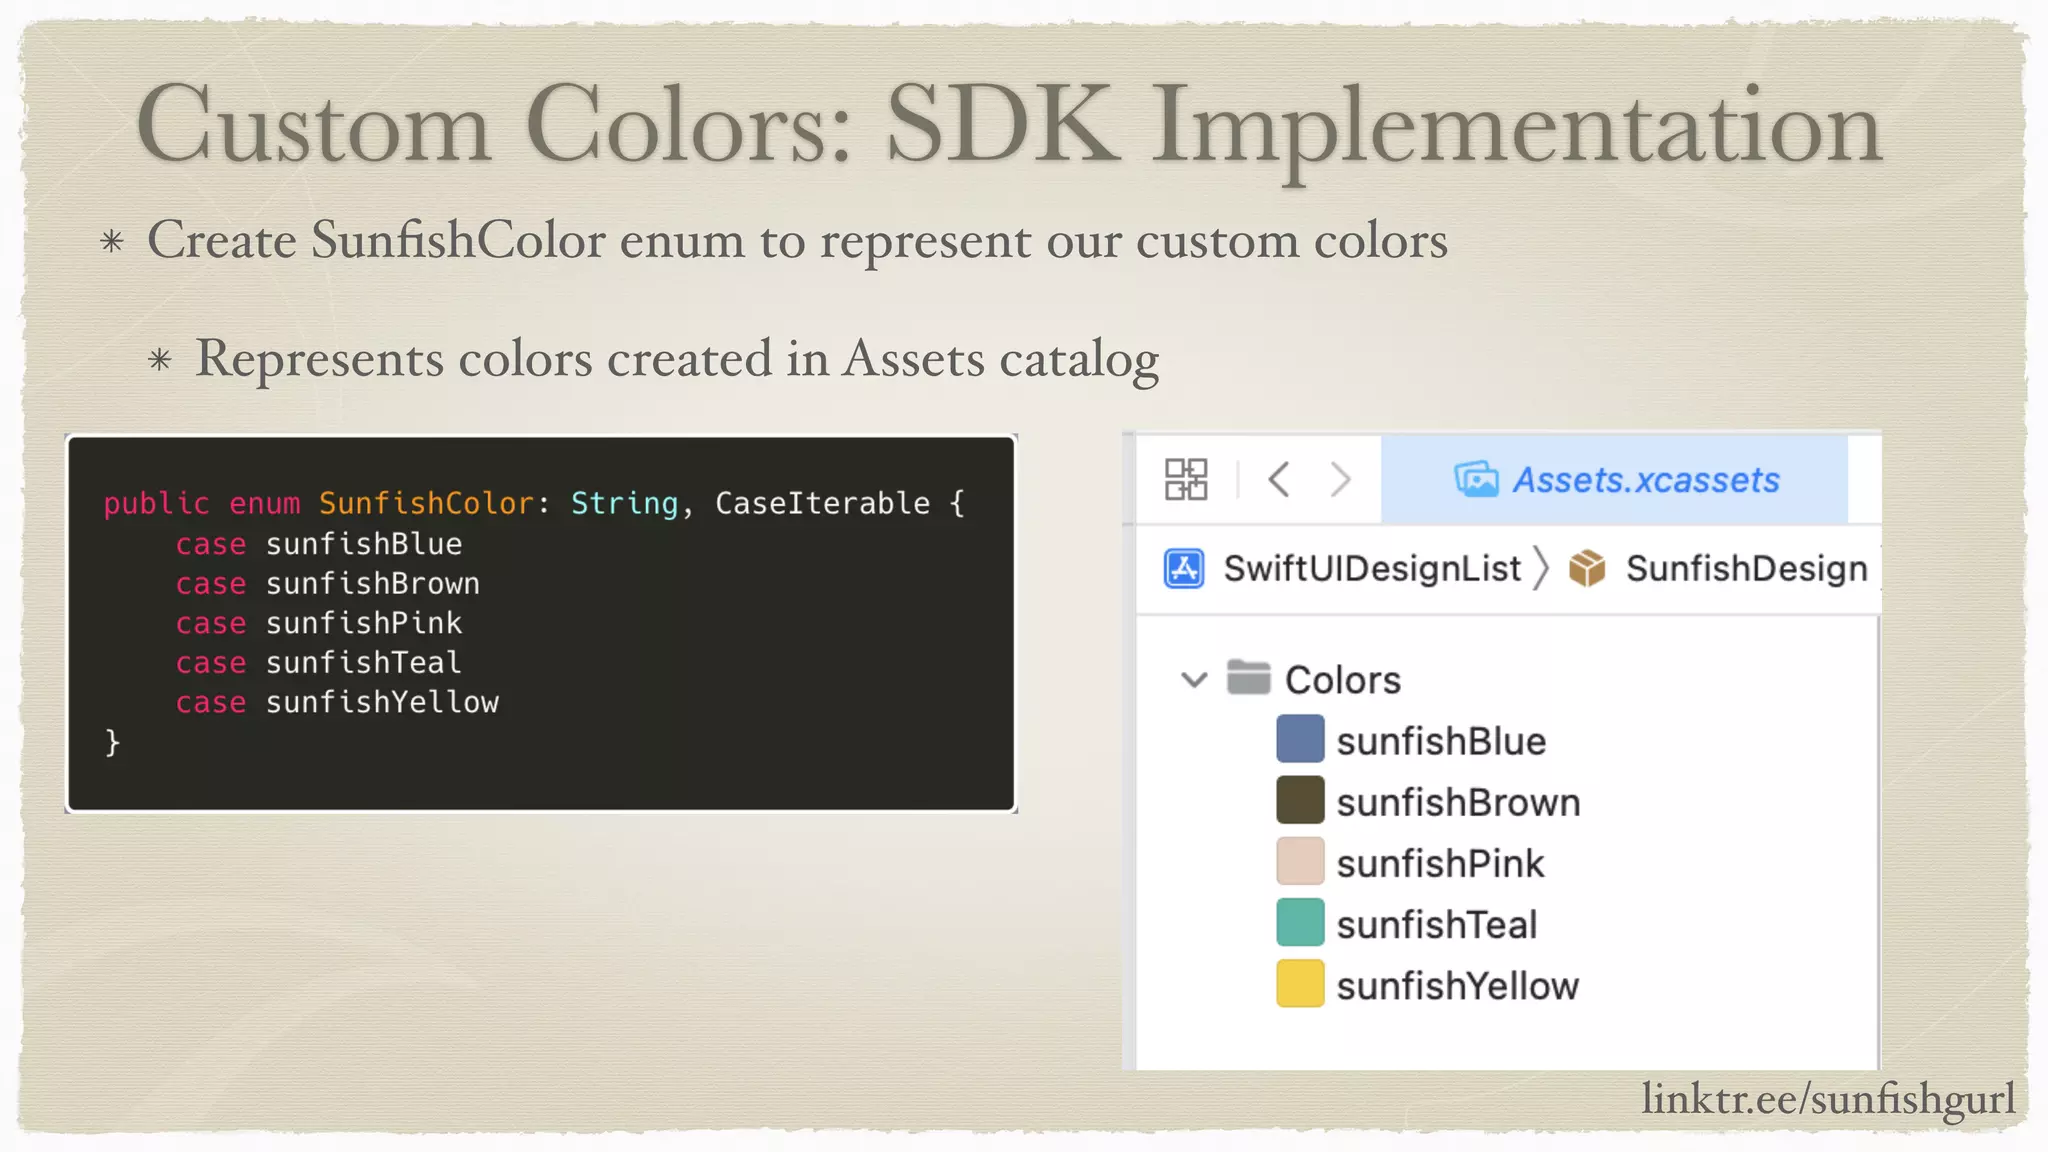
Task: Click the sunfishYellow color swatch
Action: click(1300, 983)
